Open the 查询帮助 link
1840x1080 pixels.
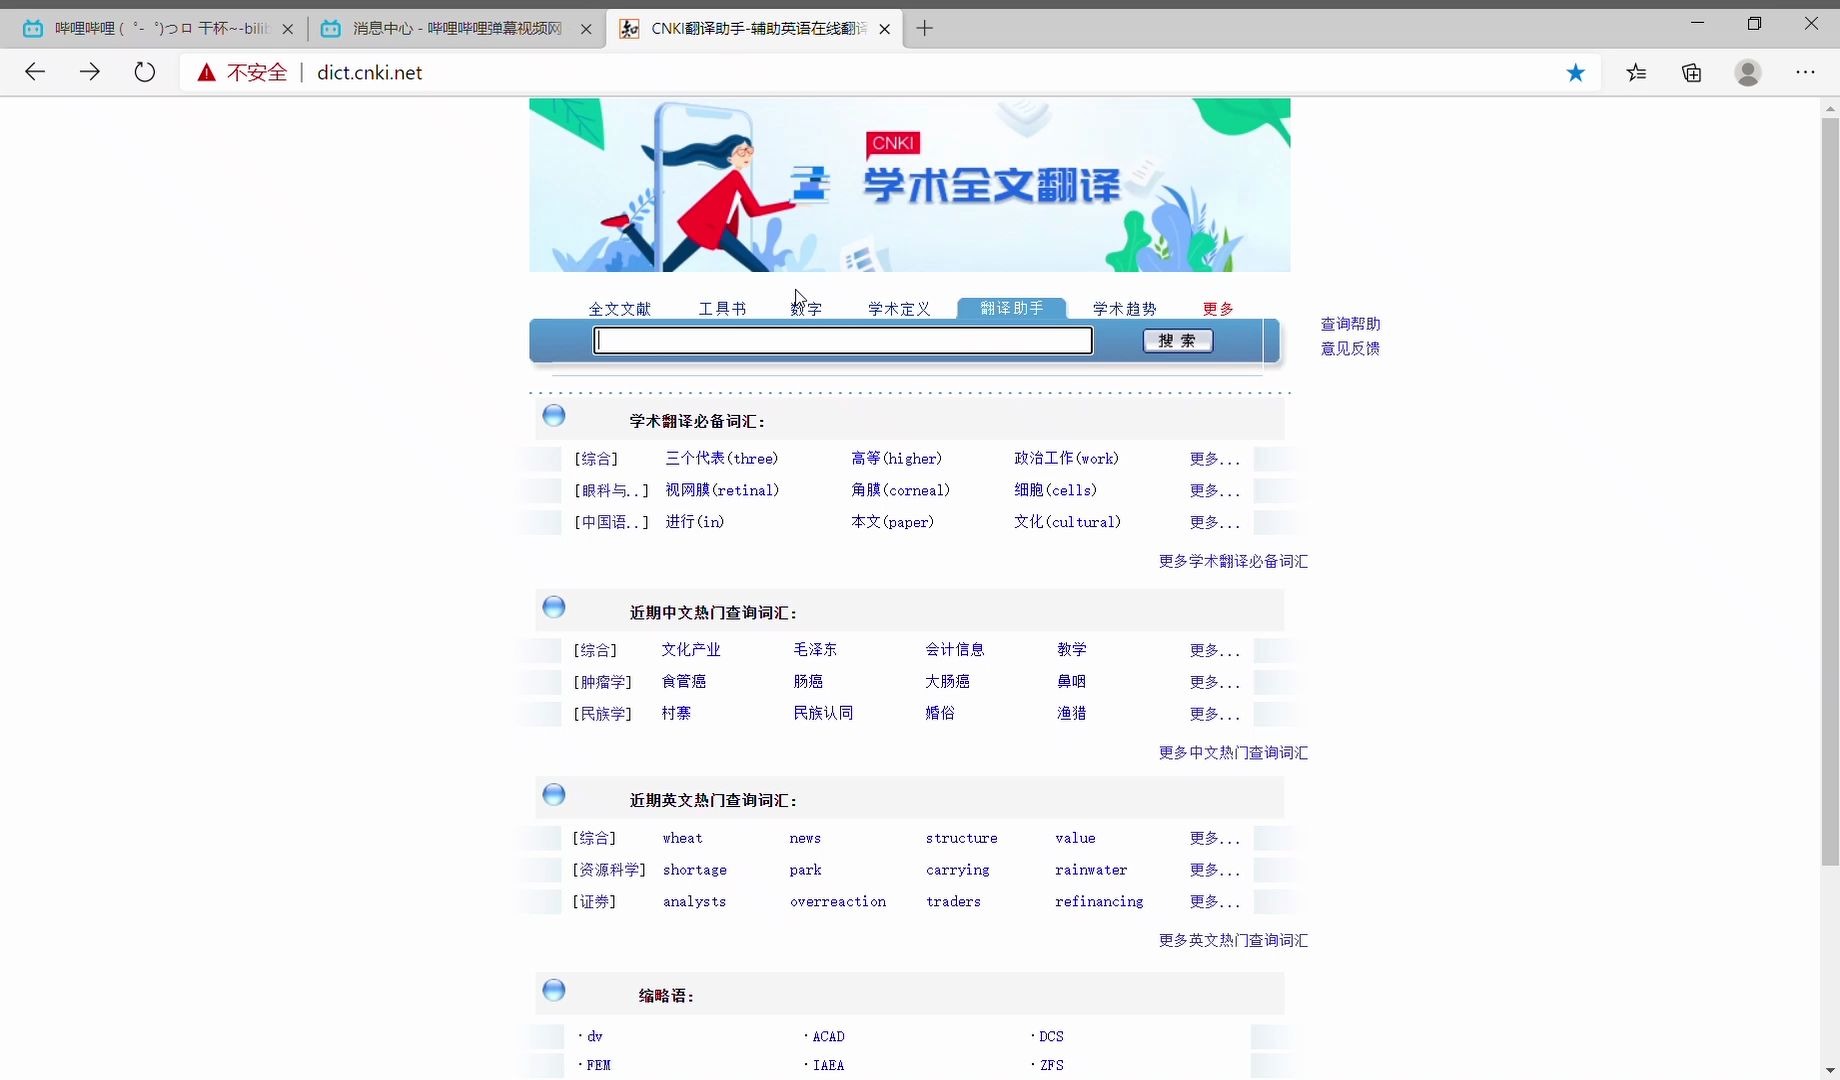click(x=1350, y=324)
